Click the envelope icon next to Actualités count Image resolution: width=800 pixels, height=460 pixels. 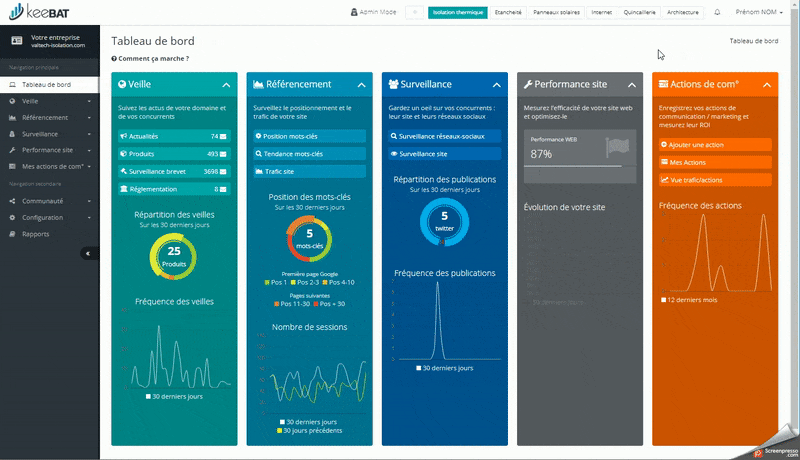[225, 136]
